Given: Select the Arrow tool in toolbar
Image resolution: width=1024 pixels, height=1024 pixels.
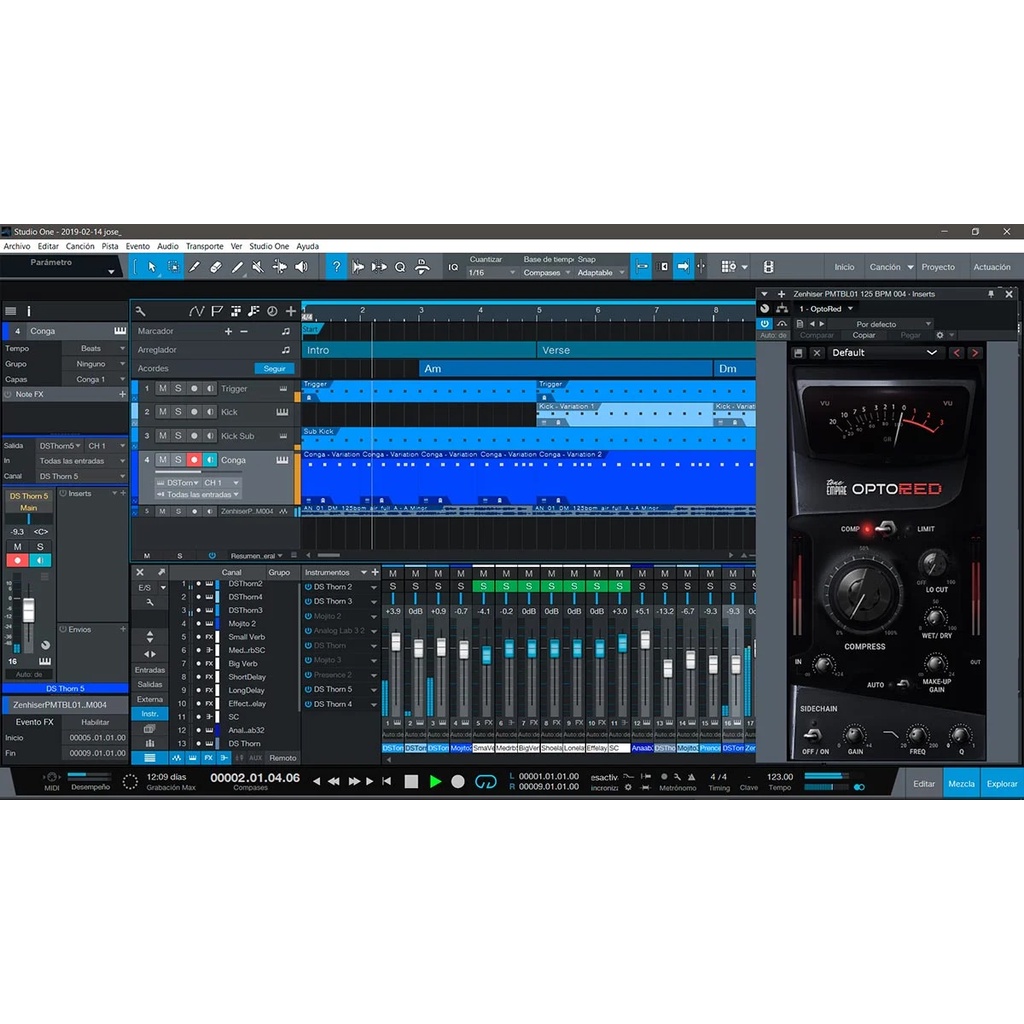Looking at the screenshot, I should 152,267.
